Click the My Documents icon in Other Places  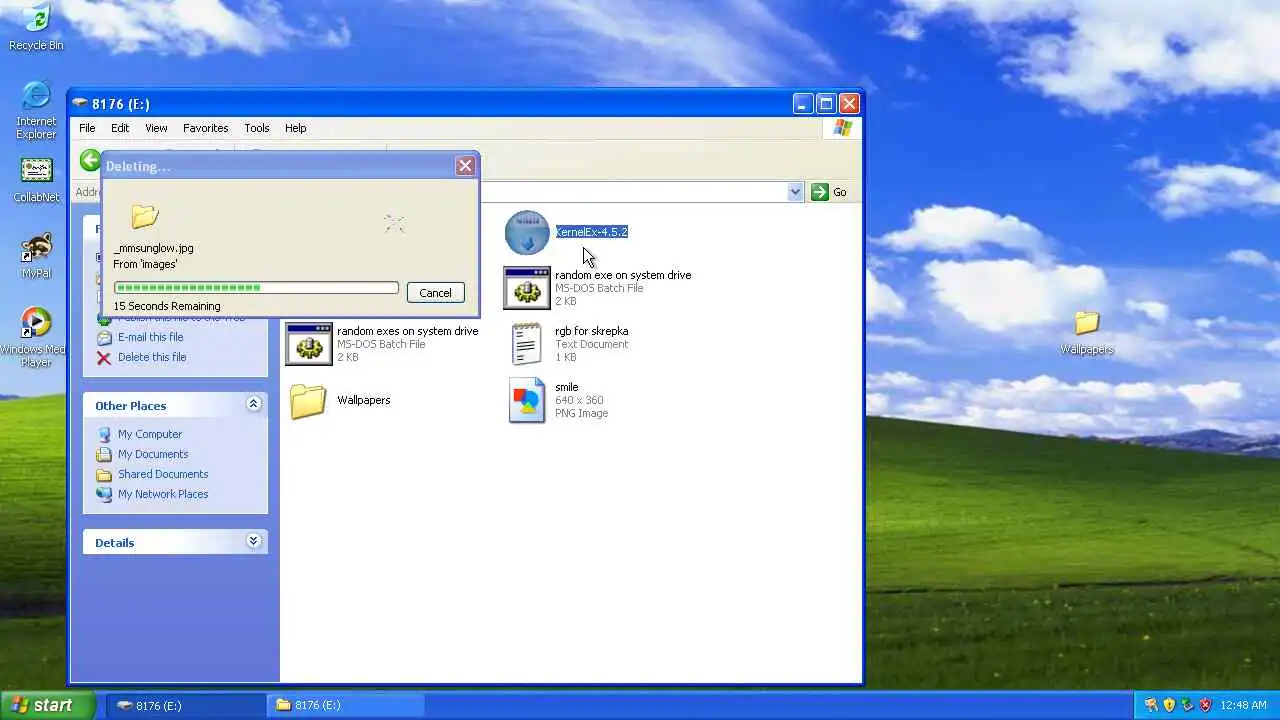[104, 454]
